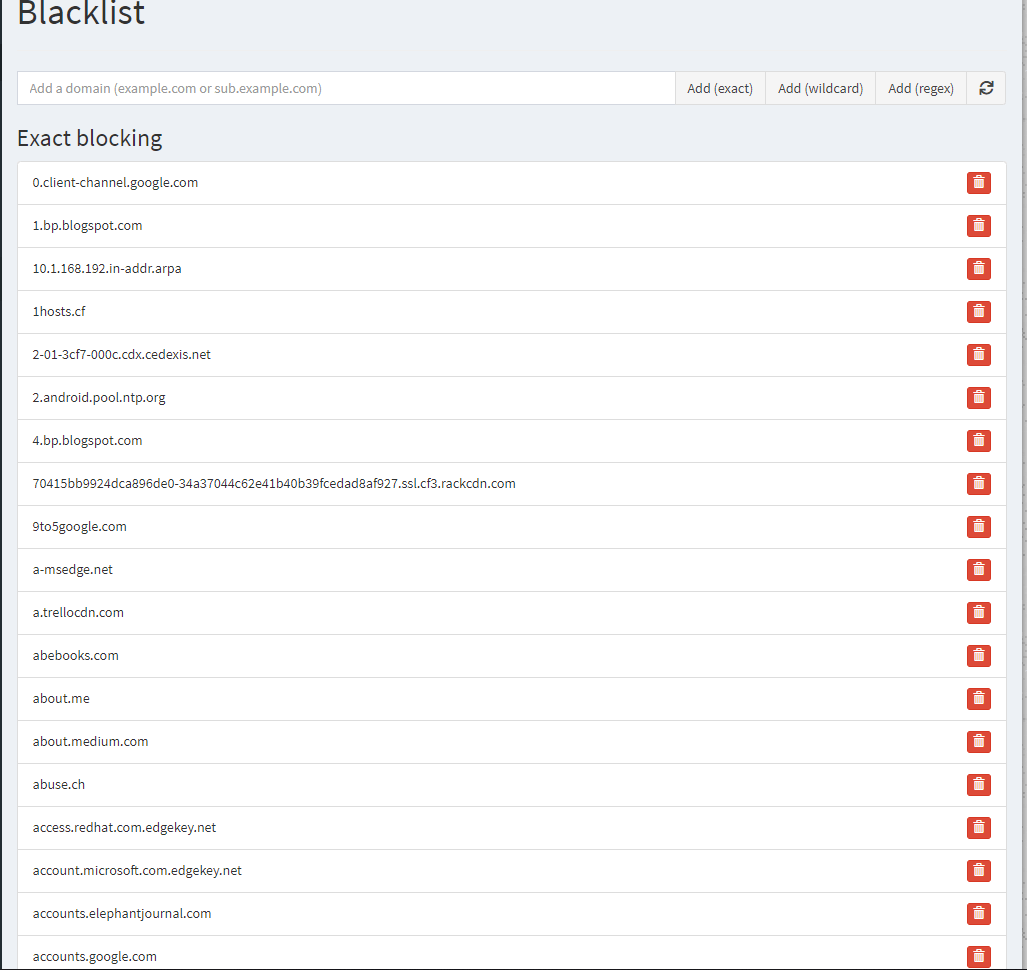This screenshot has width=1027, height=970.
Task: Click trash icon for 1hosts.cf
Action: (x=978, y=312)
